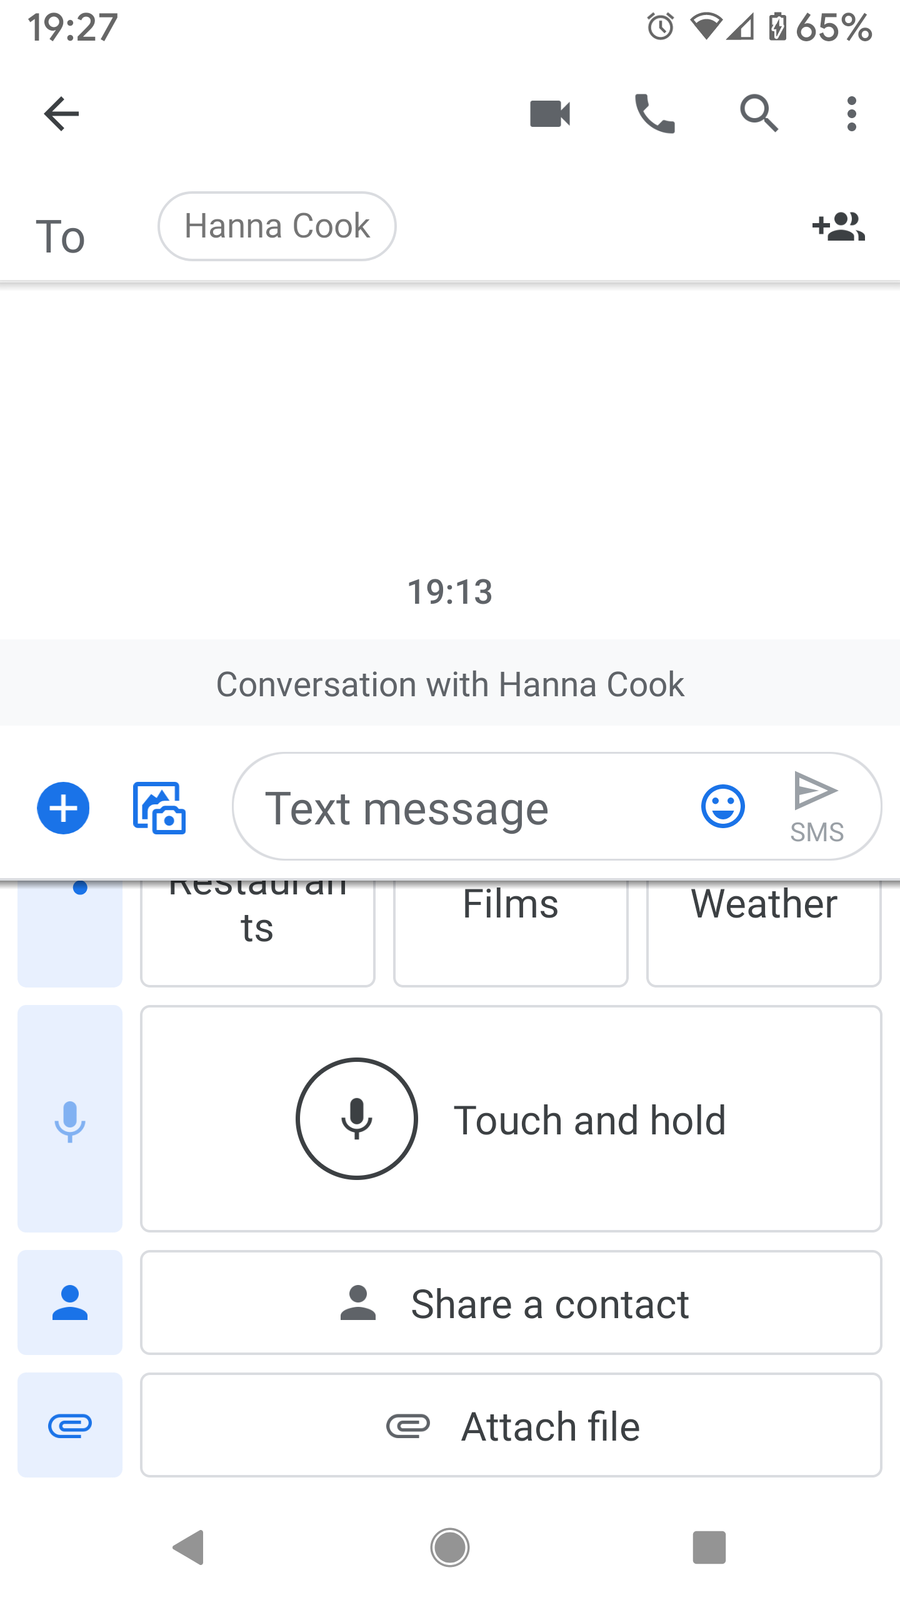Screen dimensions: 900x1600
Task: Select the microphone category in sidebar
Action: tap(70, 1119)
